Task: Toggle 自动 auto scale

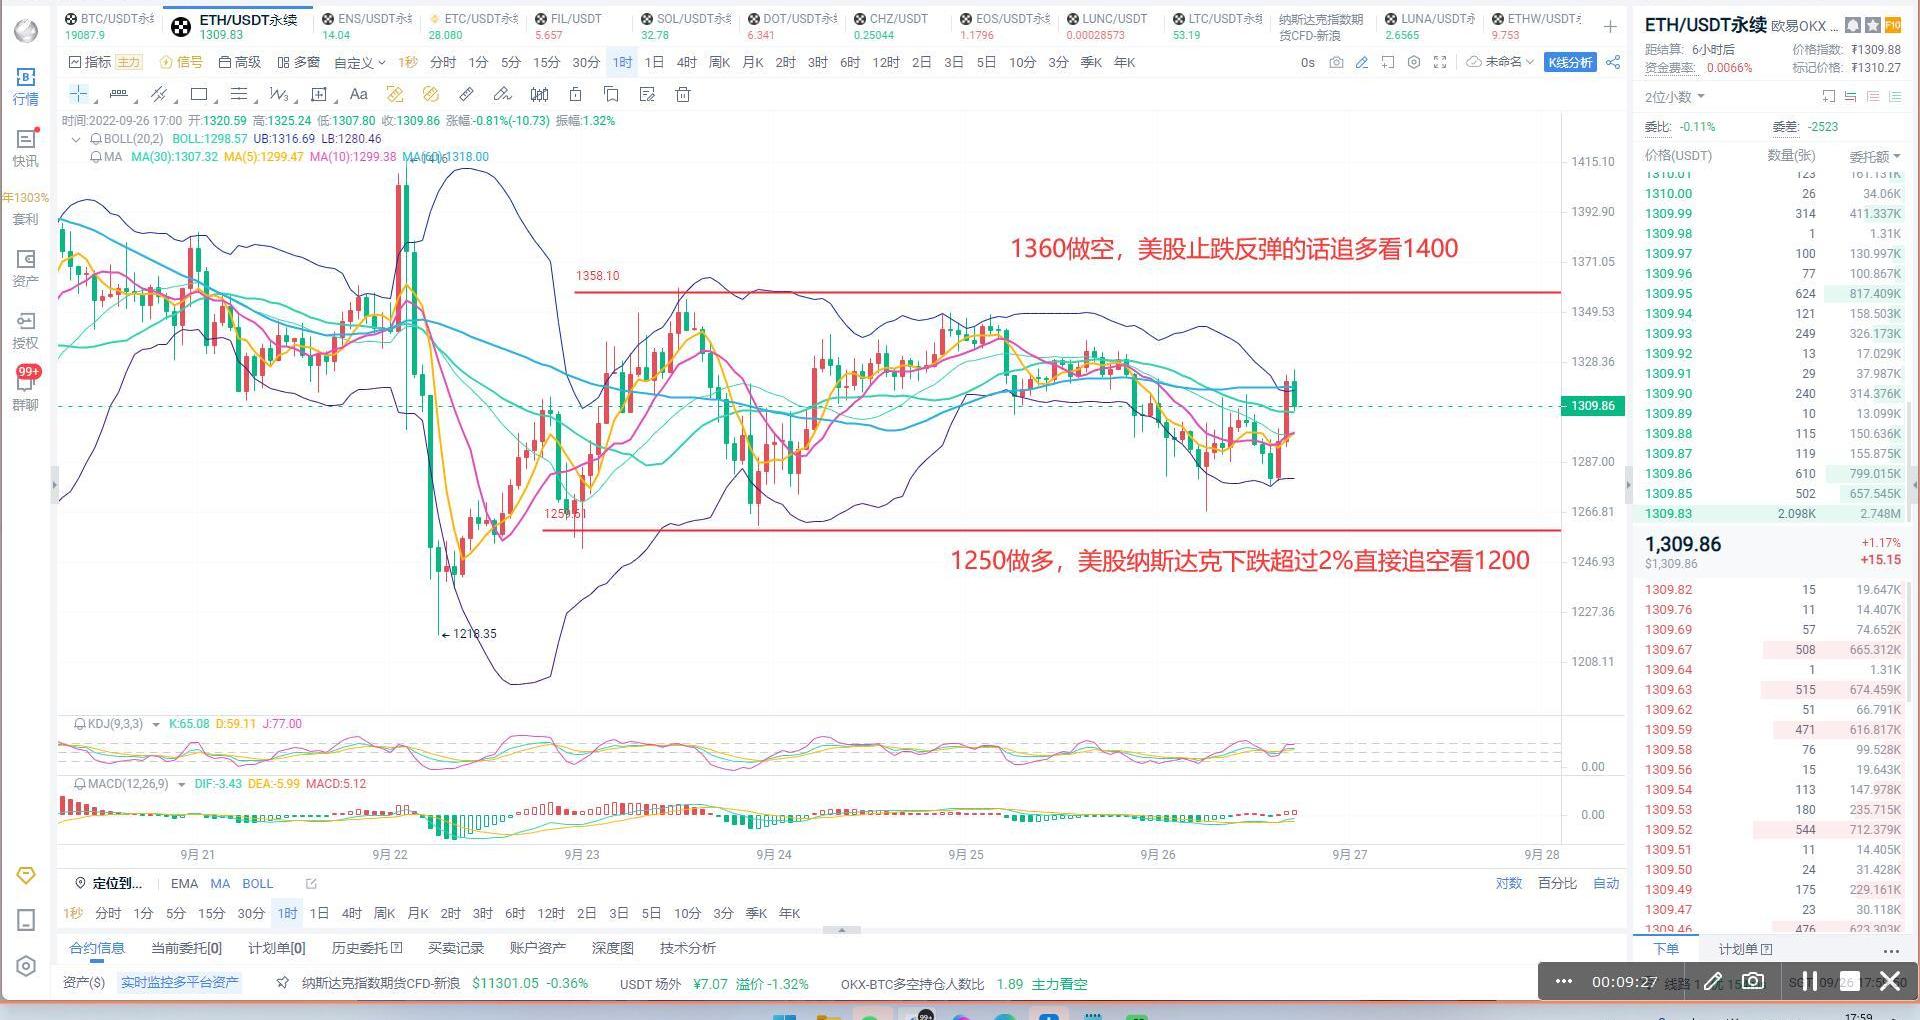Action: coord(1606,883)
